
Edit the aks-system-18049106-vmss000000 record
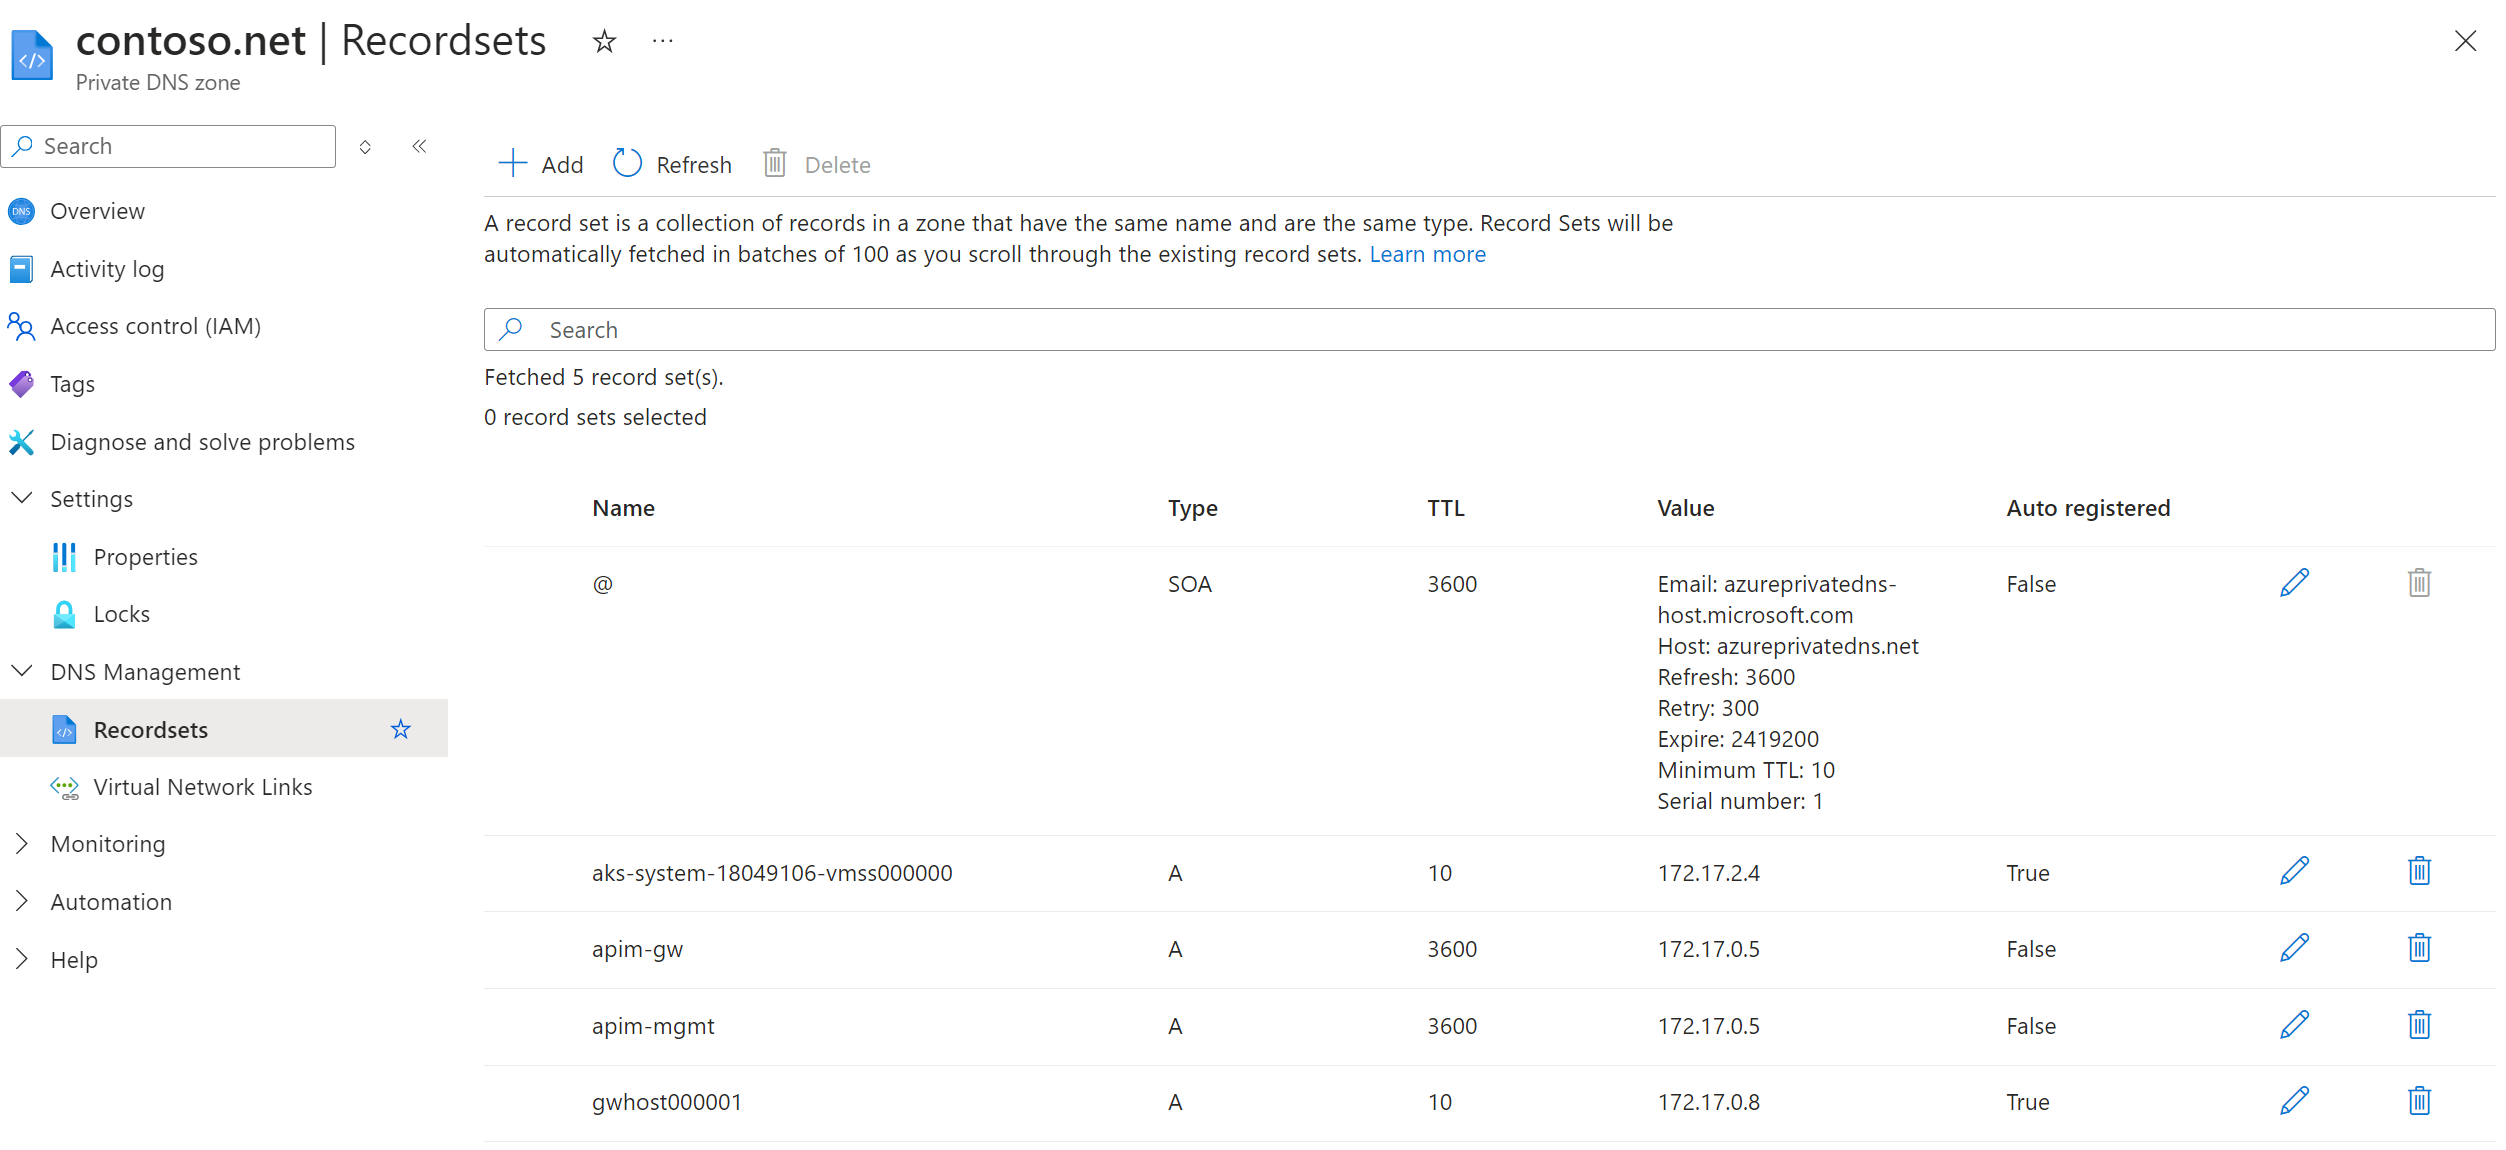tap(2294, 871)
